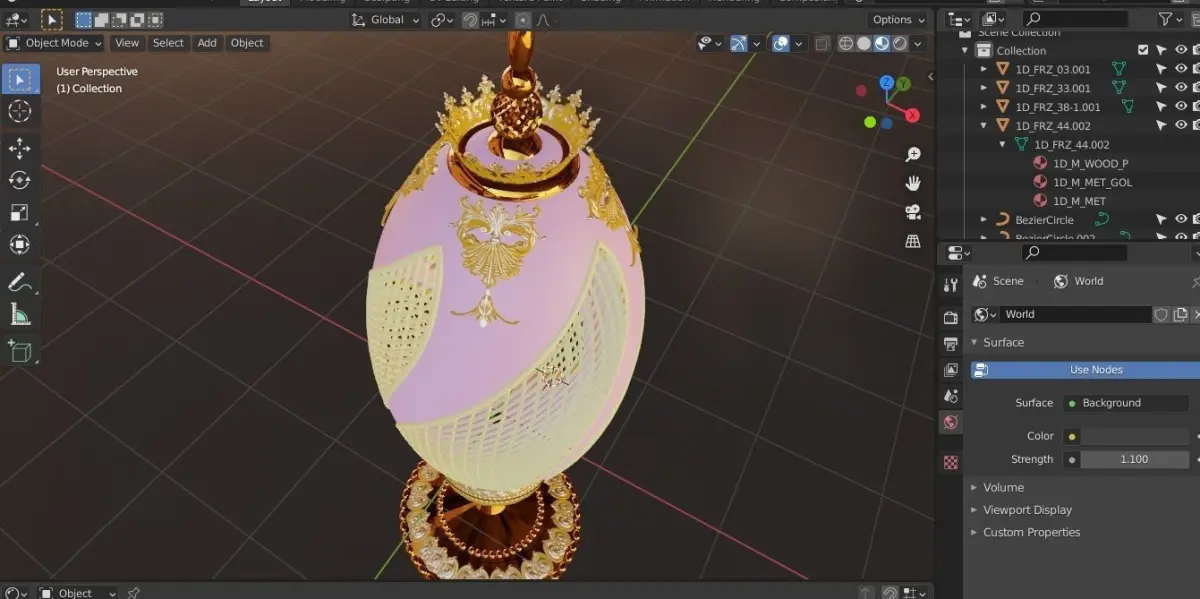The image size is (1200, 599).
Task: Switch to solid shading
Action: click(x=864, y=43)
